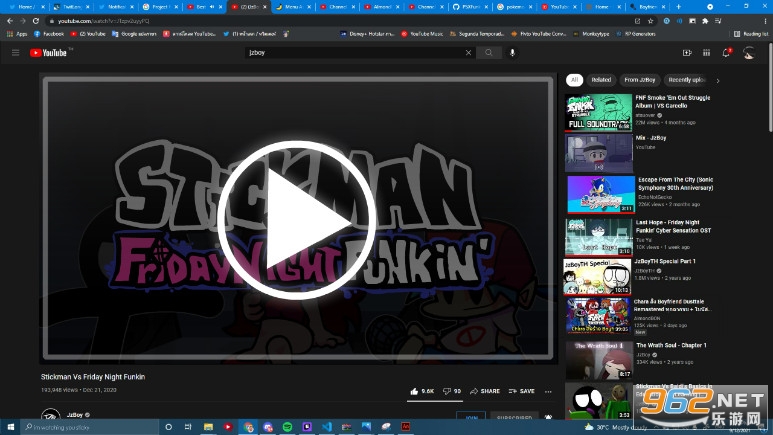Viewport: 773px width, 435px height.
Task: Open Visual Studio Code from the taskbar
Action: (327, 427)
